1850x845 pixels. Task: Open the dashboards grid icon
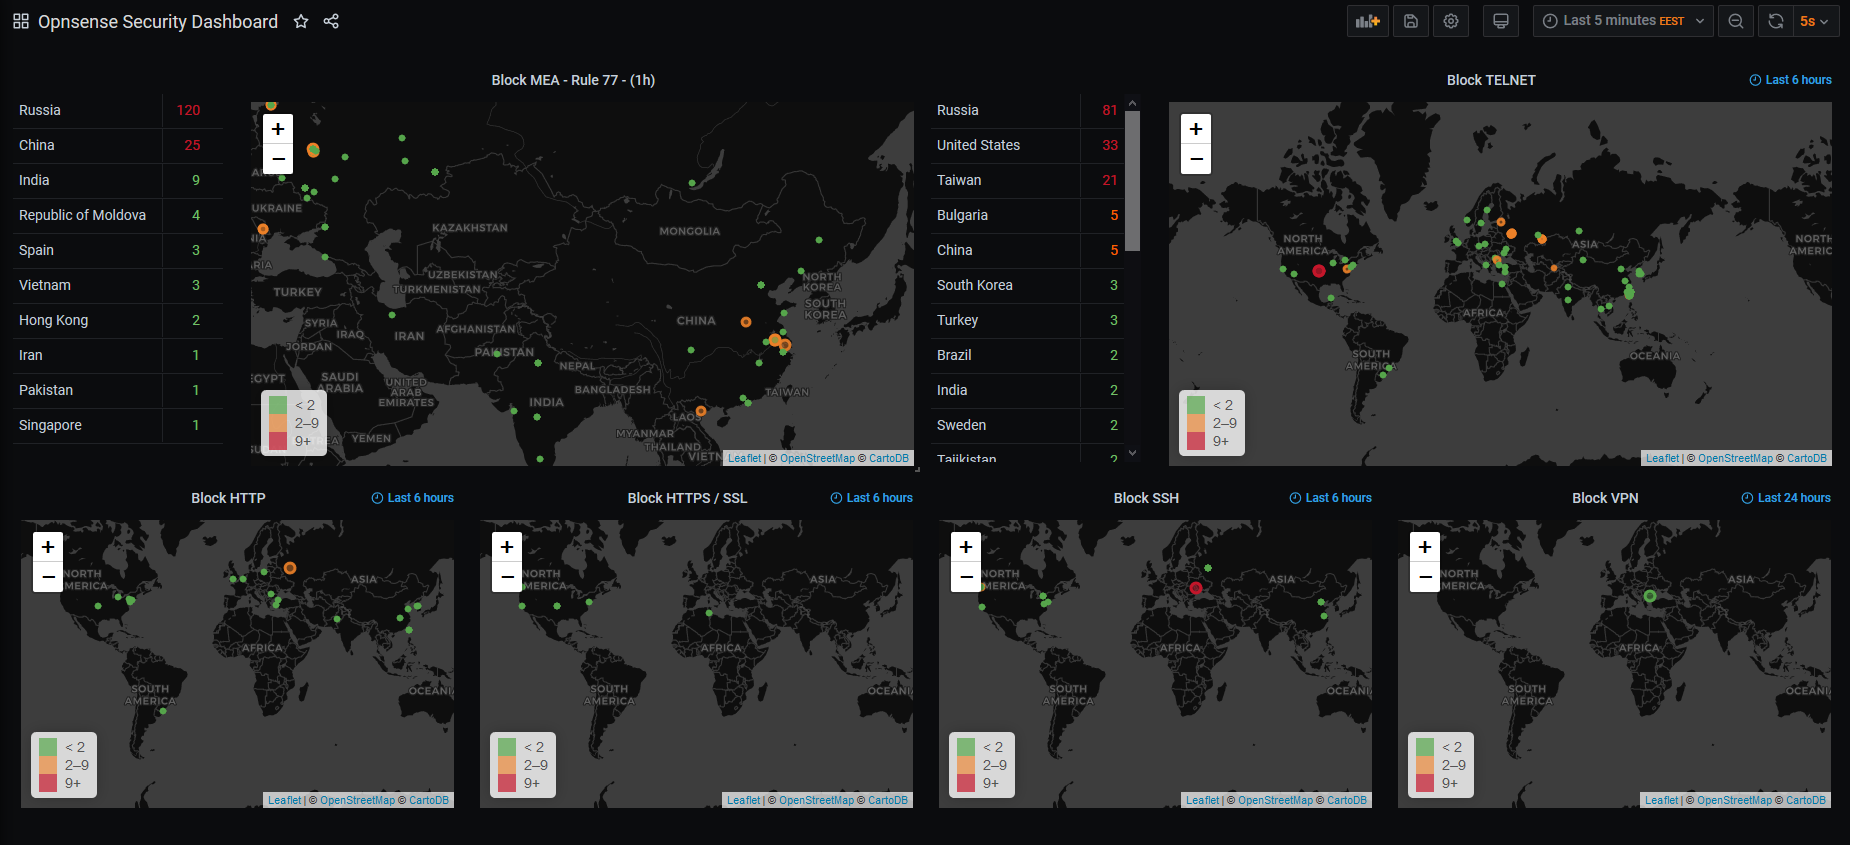coord(21,21)
